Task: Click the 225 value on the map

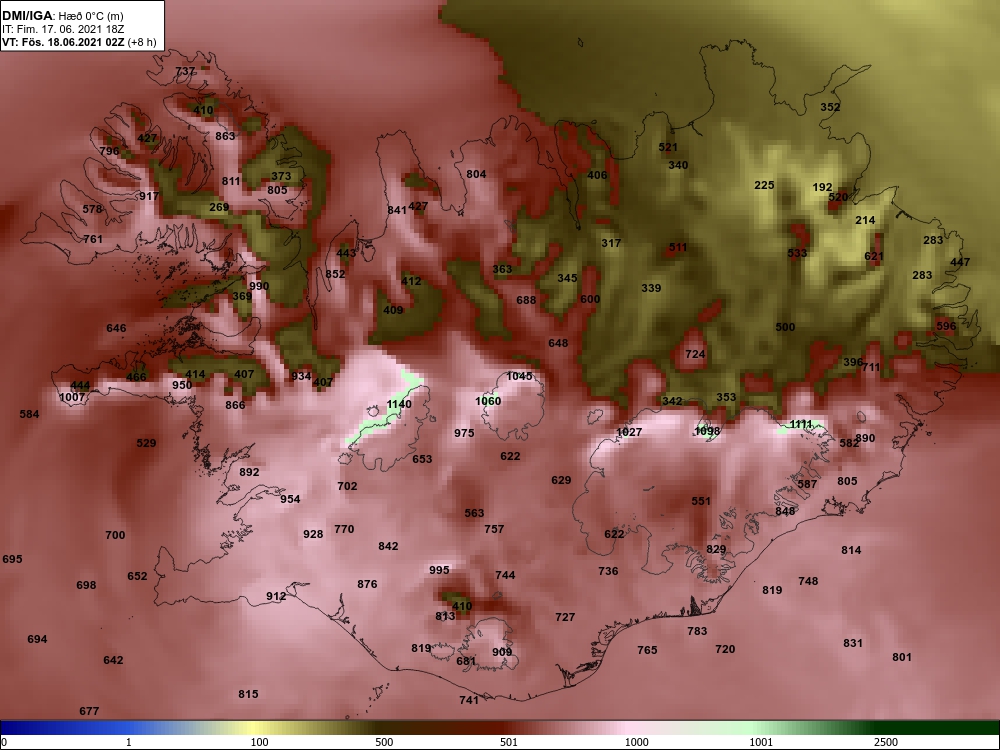Action: tap(764, 185)
